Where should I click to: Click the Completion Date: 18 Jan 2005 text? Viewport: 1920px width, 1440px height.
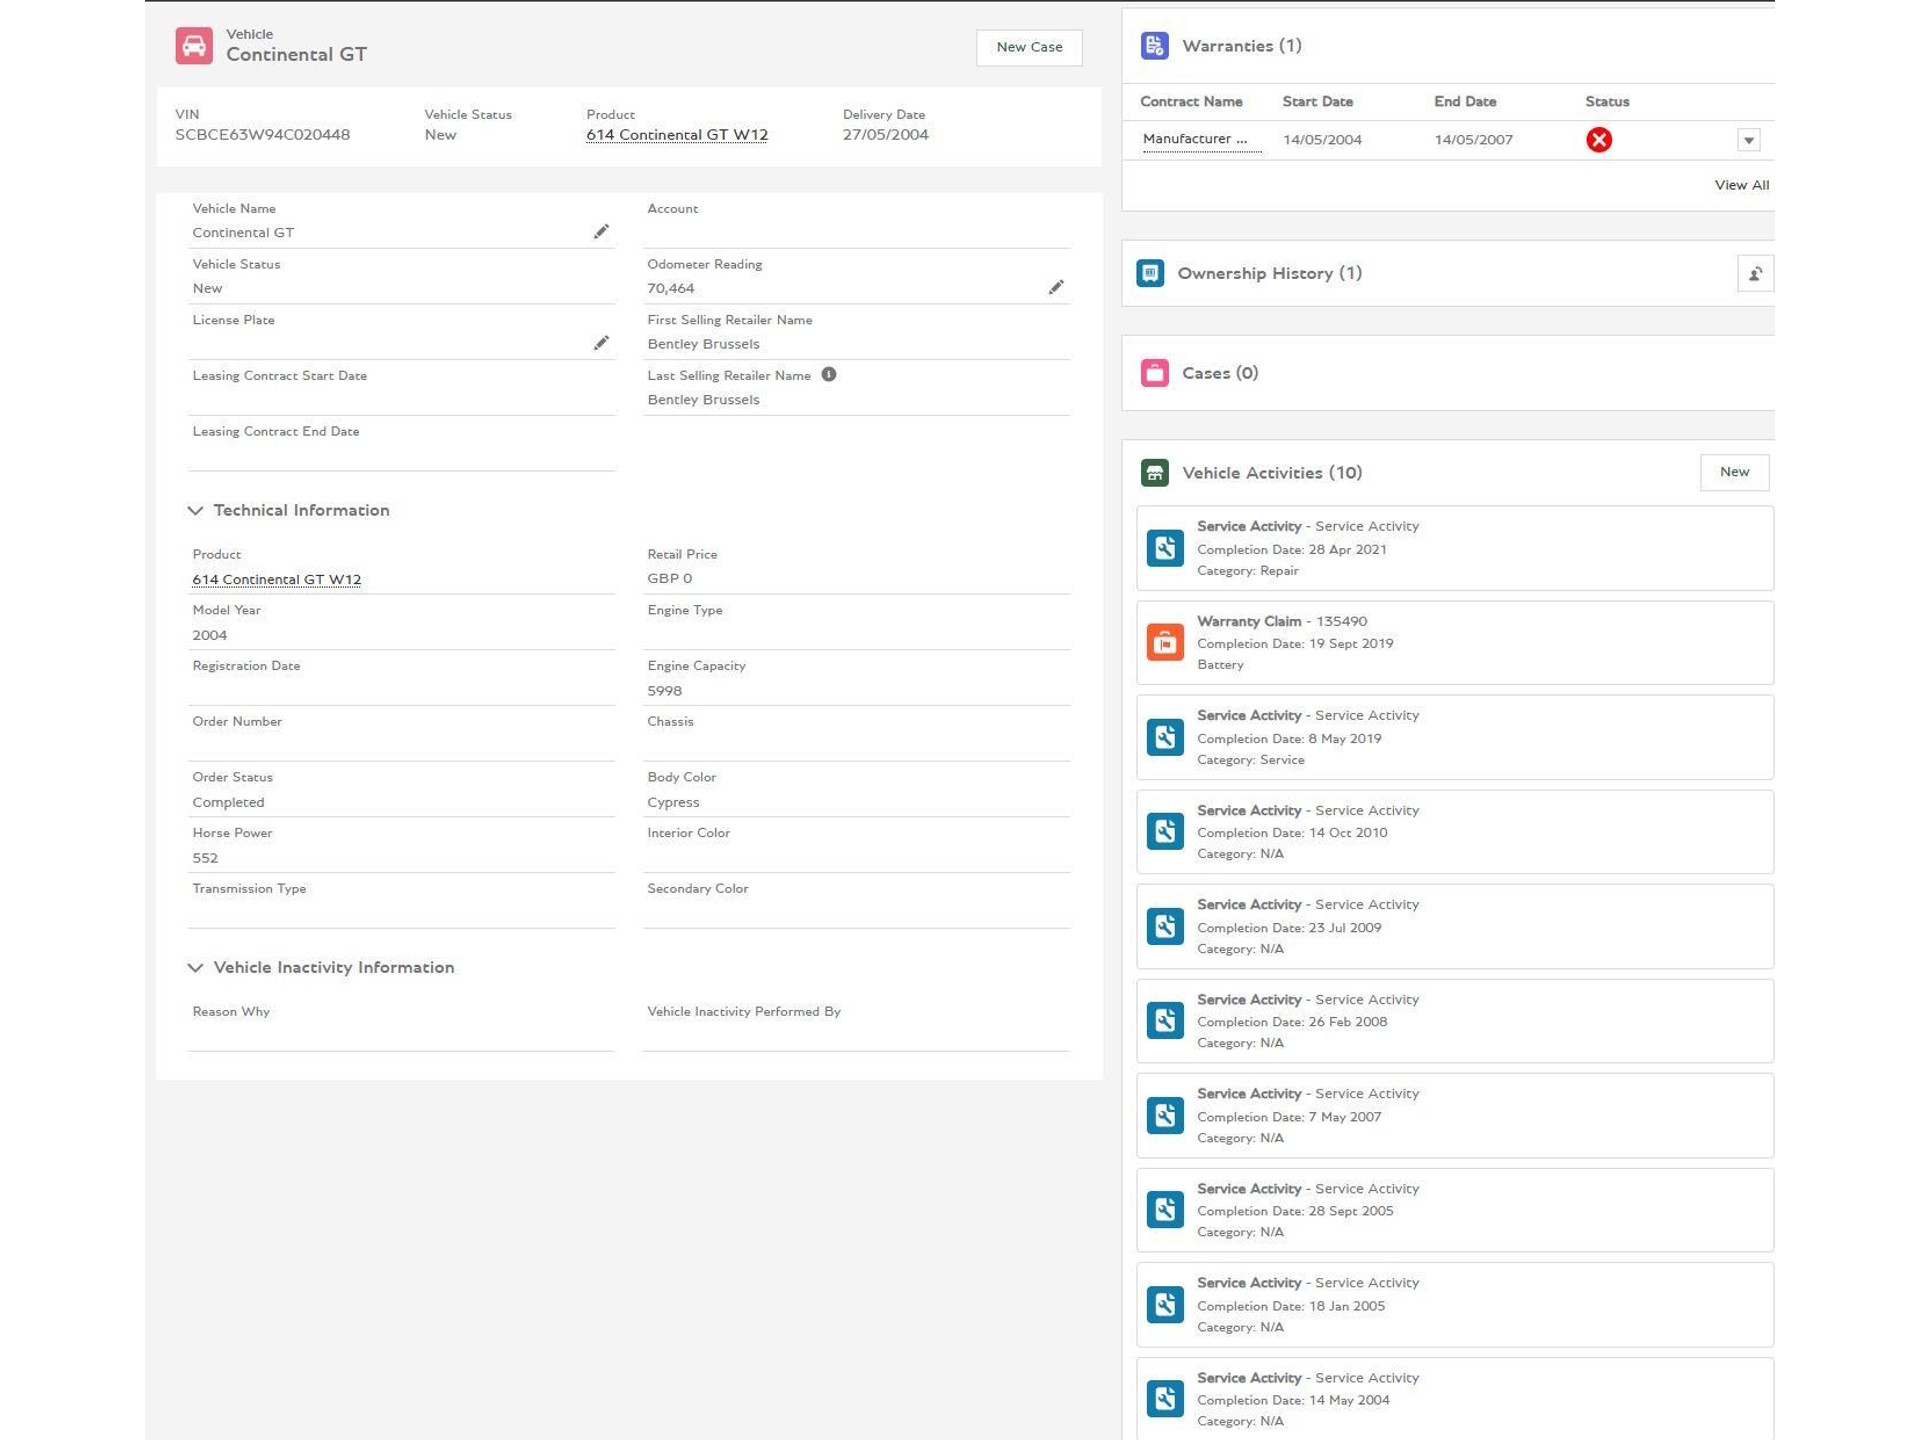coord(1291,1306)
